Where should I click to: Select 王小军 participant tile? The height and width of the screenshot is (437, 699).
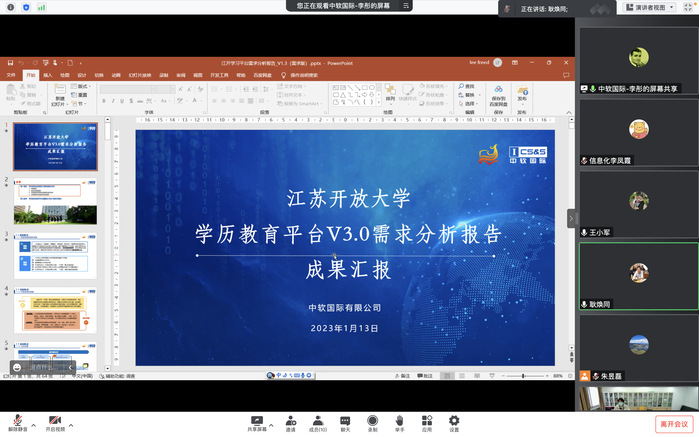tap(639, 205)
